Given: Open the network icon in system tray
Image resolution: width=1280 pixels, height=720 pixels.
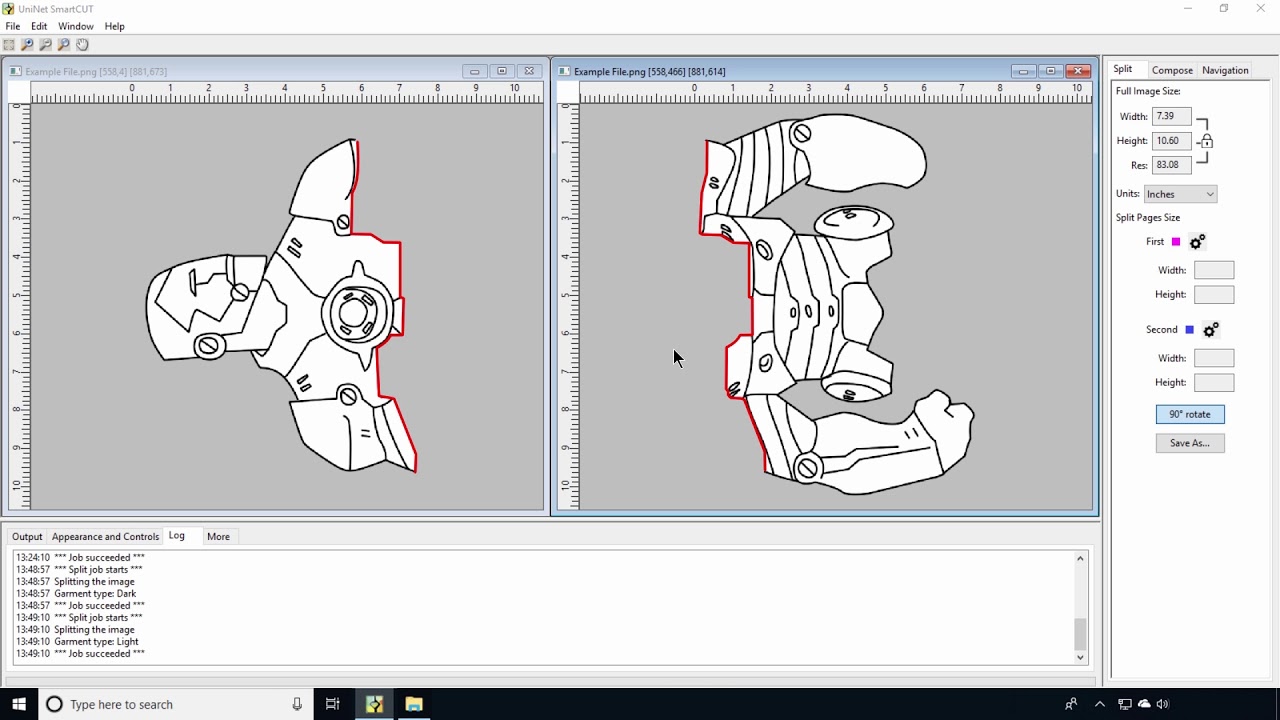Looking at the screenshot, I should [x=1125, y=704].
